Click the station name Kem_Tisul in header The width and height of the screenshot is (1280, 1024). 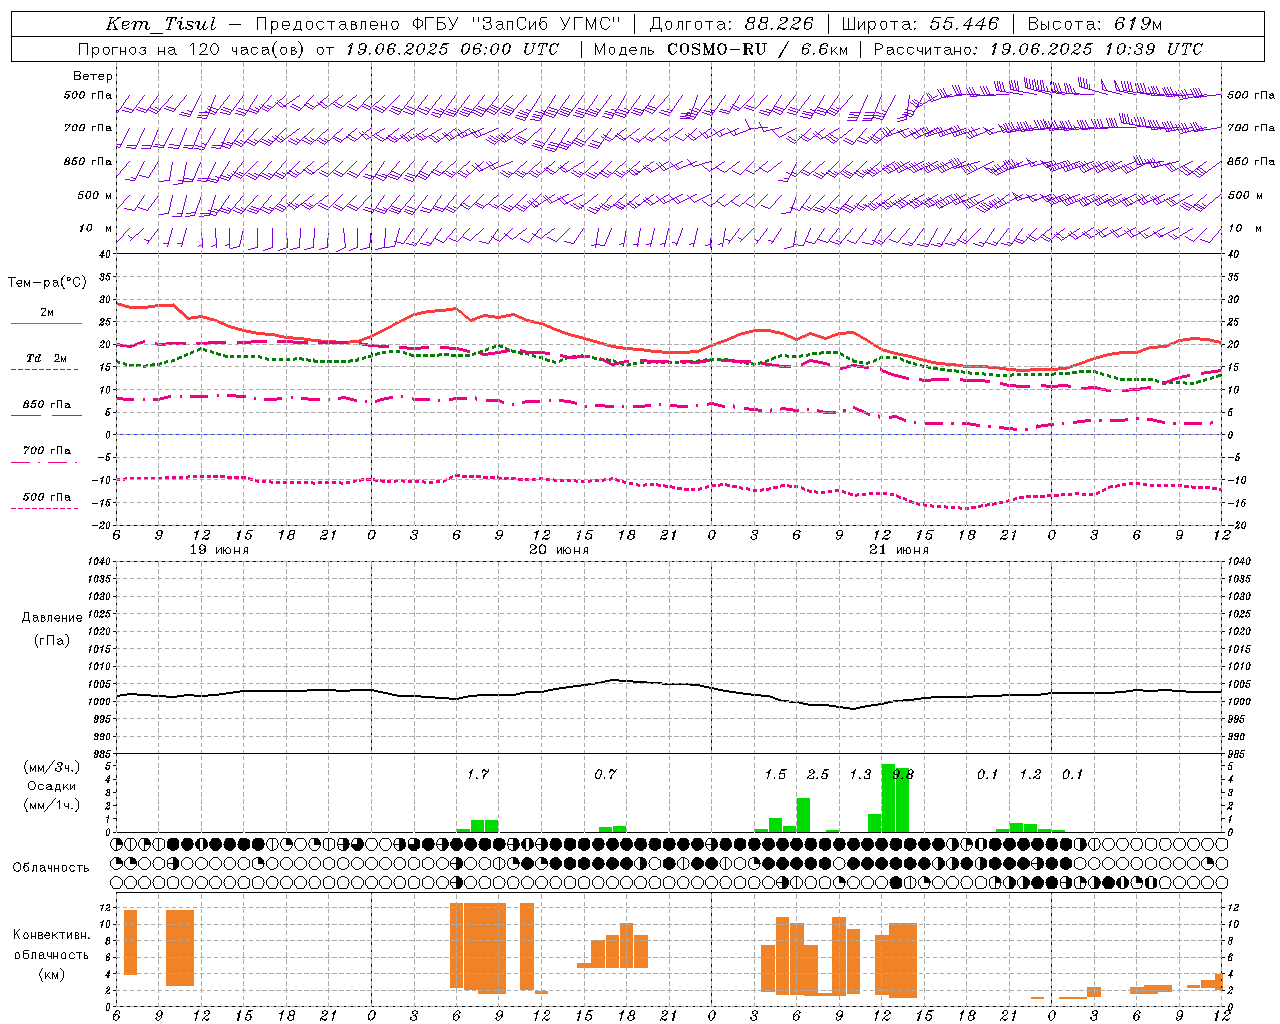[161, 24]
